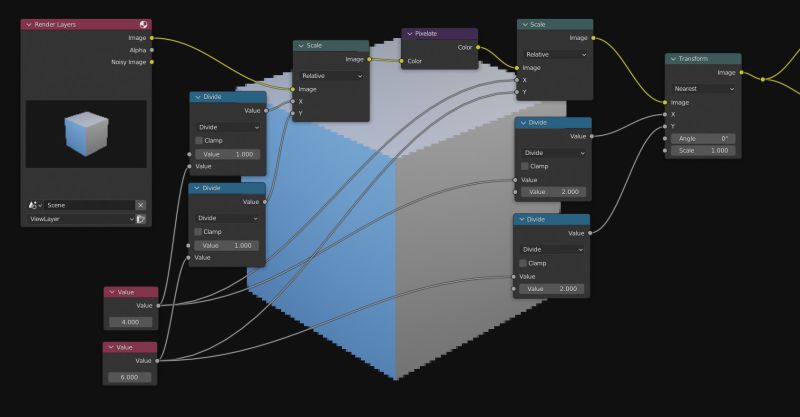Enable Clamp on the lower-right Divide node
Screen dimensions: 800x417
523,263
